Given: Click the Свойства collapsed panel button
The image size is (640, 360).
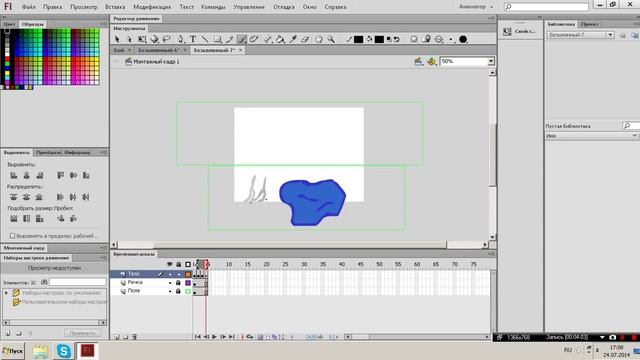Looking at the screenshot, I should tap(519, 31).
